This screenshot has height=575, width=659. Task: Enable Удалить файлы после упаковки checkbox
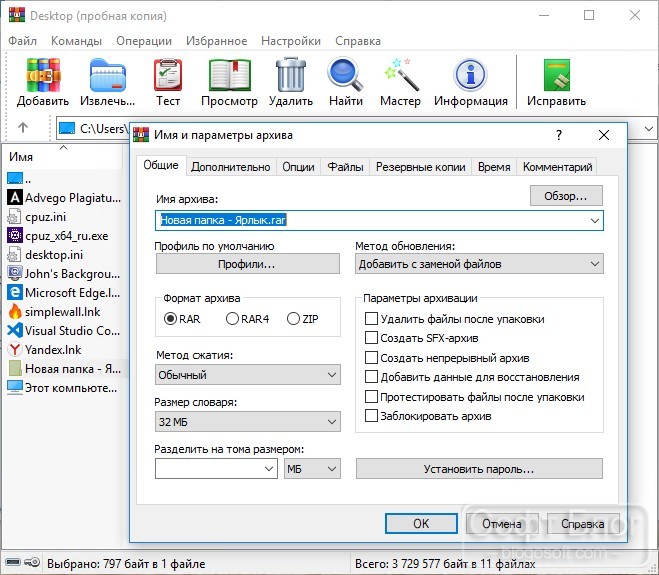371,319
